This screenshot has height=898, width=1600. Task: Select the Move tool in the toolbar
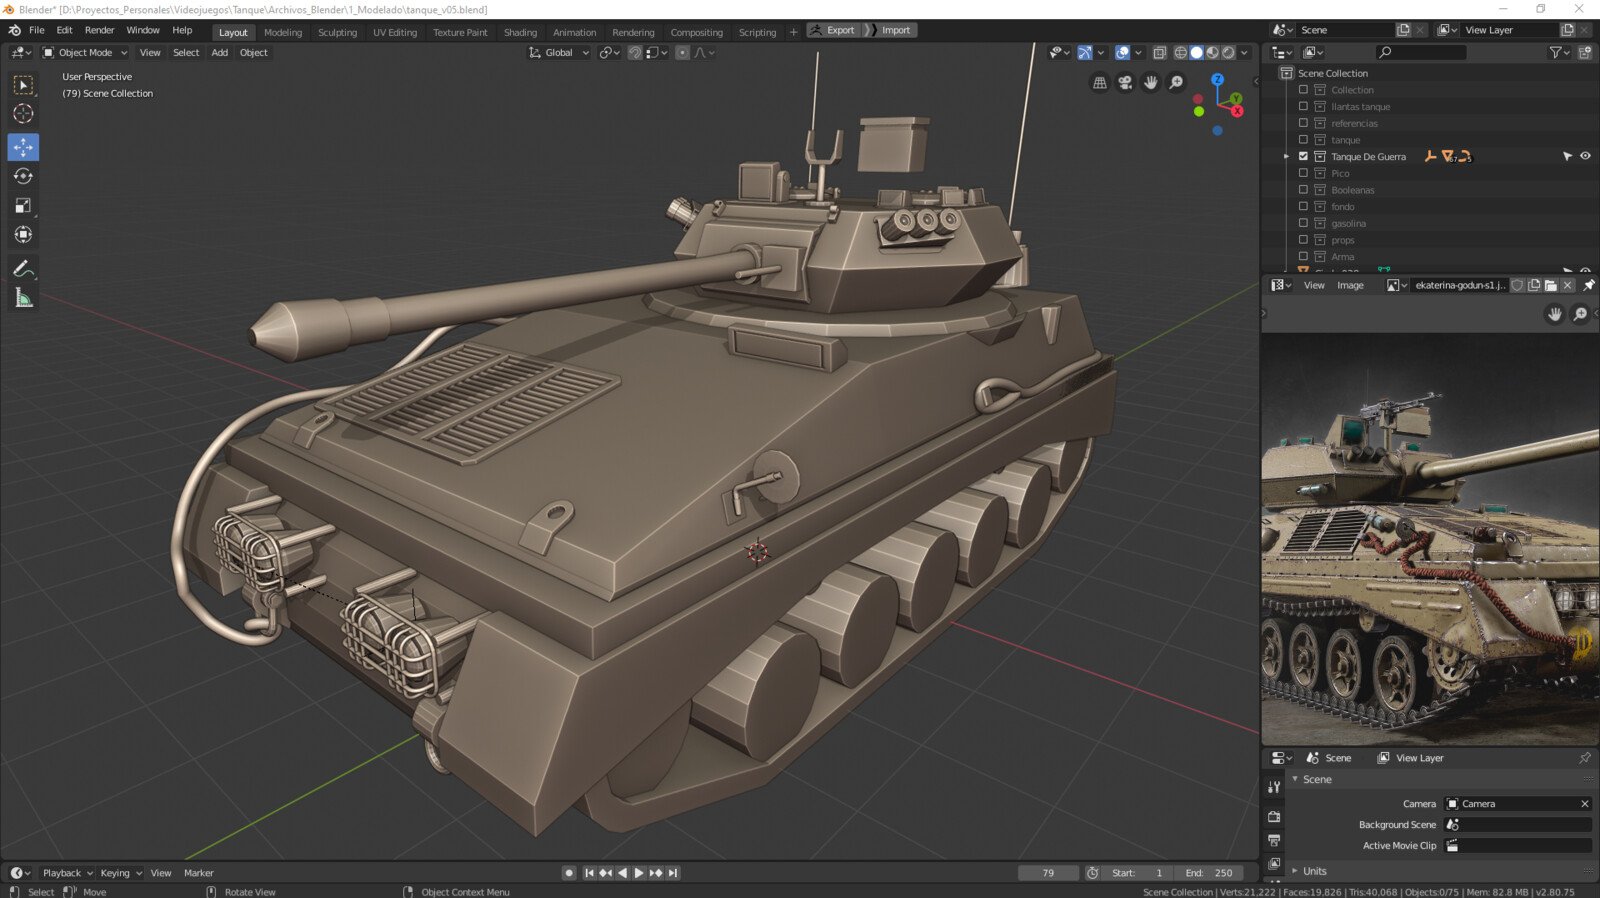(23, 147)
